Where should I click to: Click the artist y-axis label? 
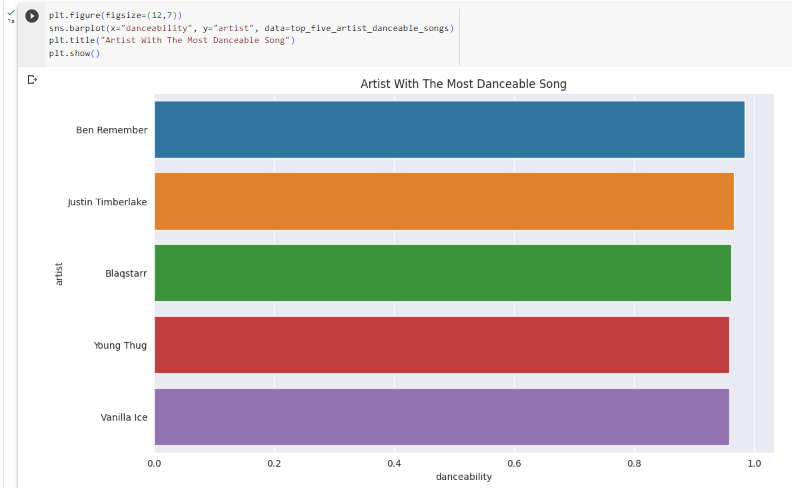[x=59, y=274]
